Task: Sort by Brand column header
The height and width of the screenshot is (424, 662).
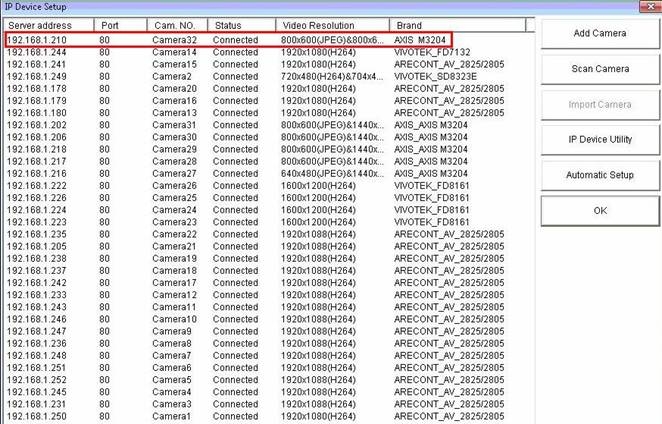Action: [x=458, y=25]
